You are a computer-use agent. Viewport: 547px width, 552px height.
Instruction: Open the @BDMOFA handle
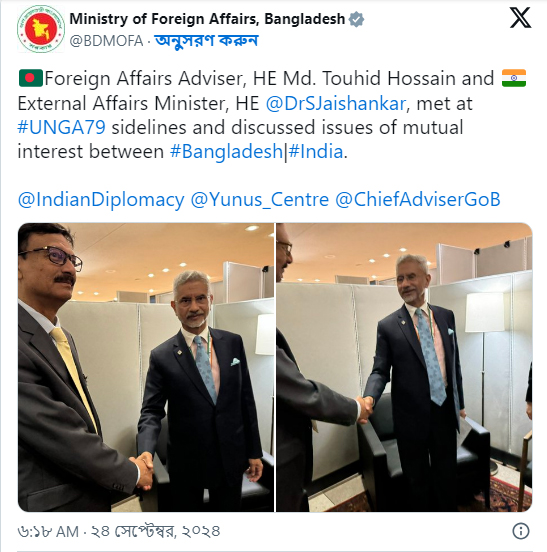[106, 41]
